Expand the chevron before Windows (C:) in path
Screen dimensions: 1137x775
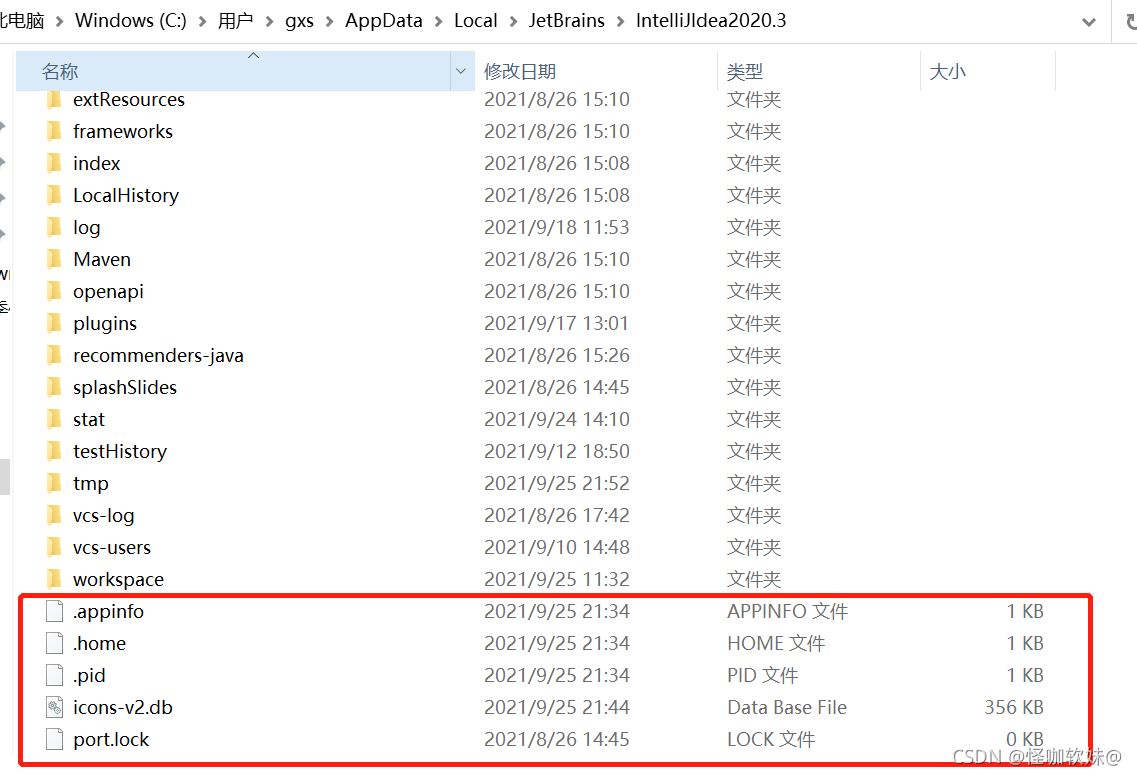pos(59,22)
